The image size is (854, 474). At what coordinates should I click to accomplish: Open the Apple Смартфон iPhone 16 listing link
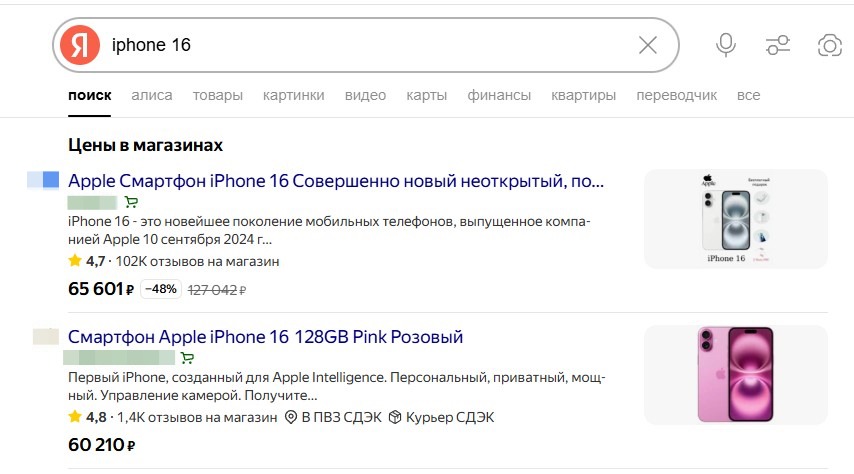tap(336, 181)
